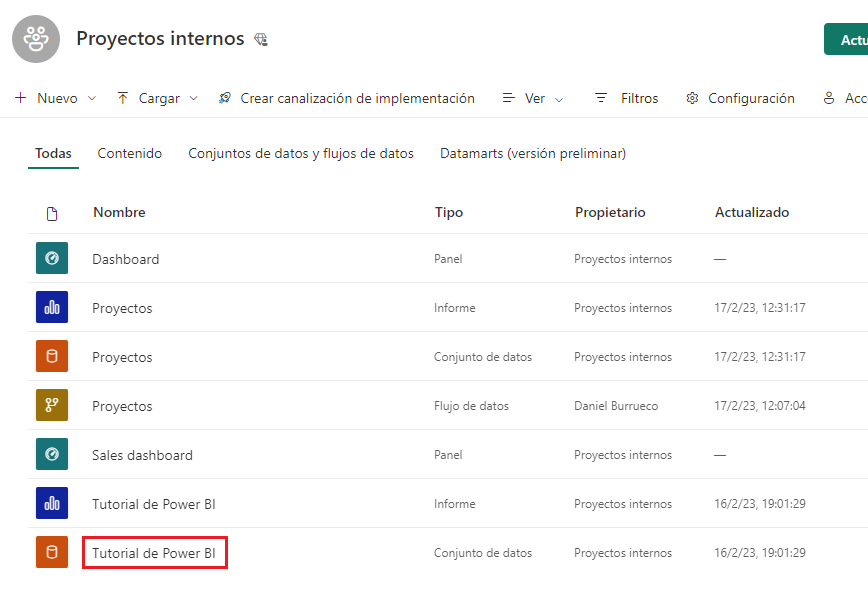This screenshot has width=868, height=592.
Task: Open the Cargar upload dropdown
Action: tap(158, 98)
